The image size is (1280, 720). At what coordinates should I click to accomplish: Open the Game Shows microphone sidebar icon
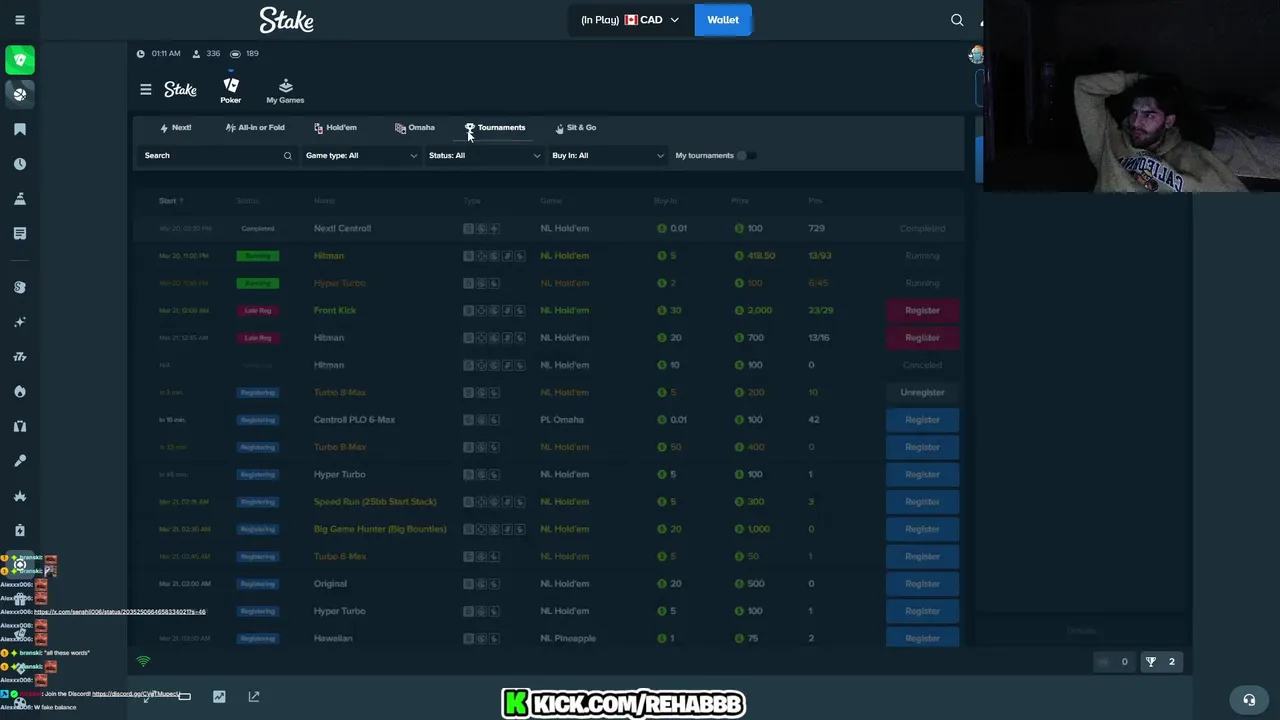coord(20,461)
